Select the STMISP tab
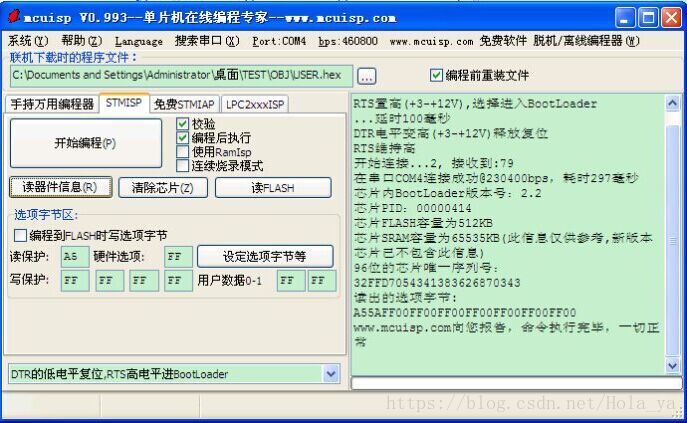This screenshot has height=423, width=687. 124,103
